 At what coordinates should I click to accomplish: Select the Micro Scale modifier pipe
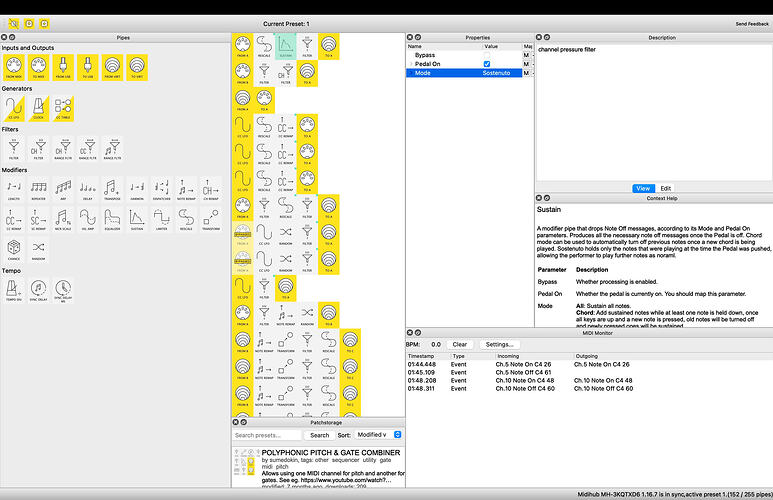click(x=63, y=219)
